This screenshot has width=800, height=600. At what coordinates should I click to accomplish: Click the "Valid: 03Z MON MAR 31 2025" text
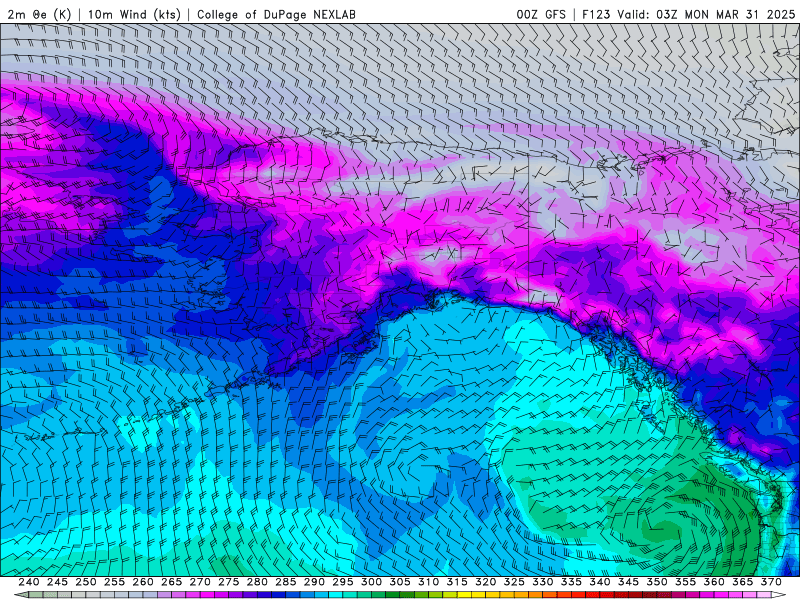click(706, 14)
